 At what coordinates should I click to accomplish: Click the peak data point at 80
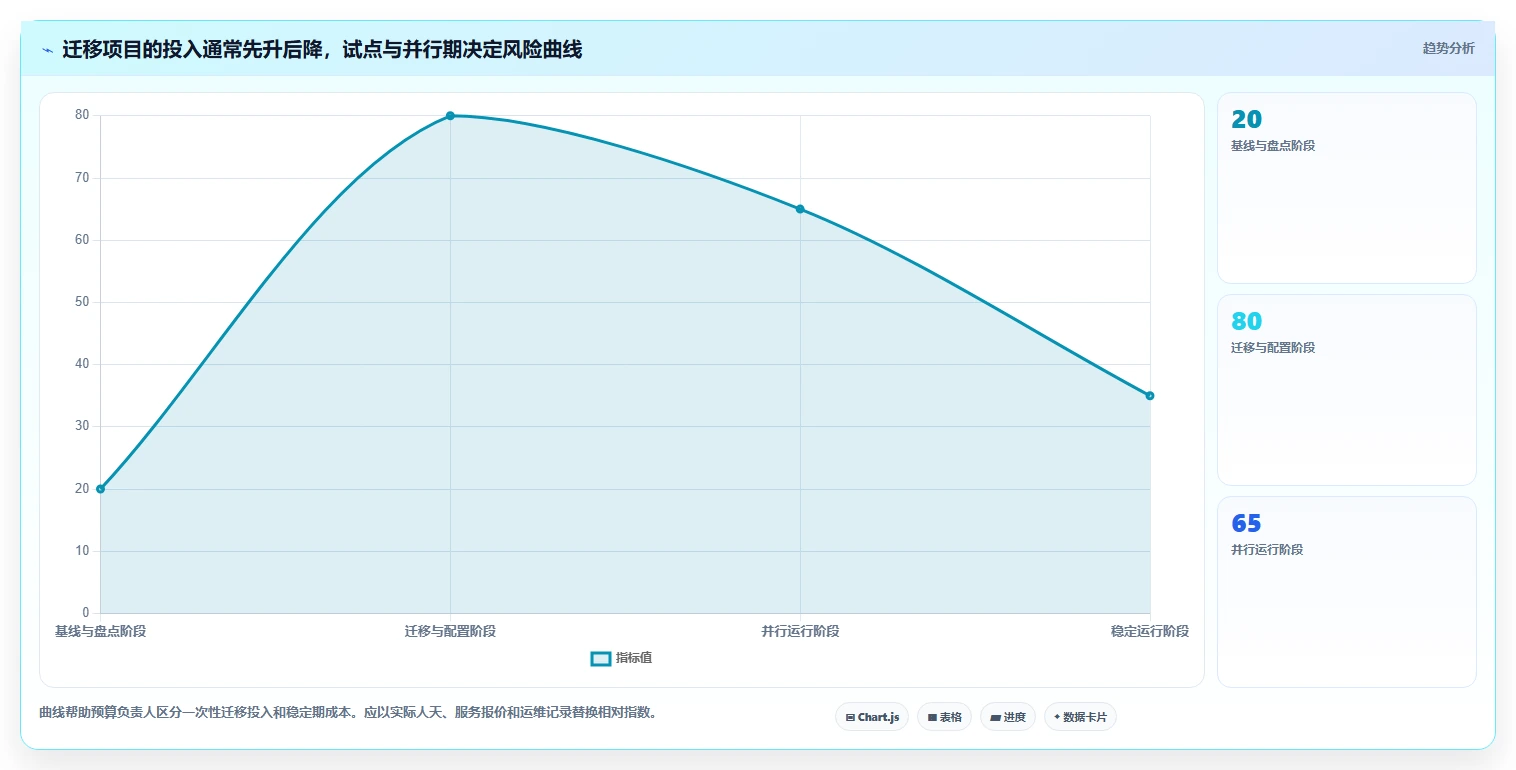pos(450,116)
